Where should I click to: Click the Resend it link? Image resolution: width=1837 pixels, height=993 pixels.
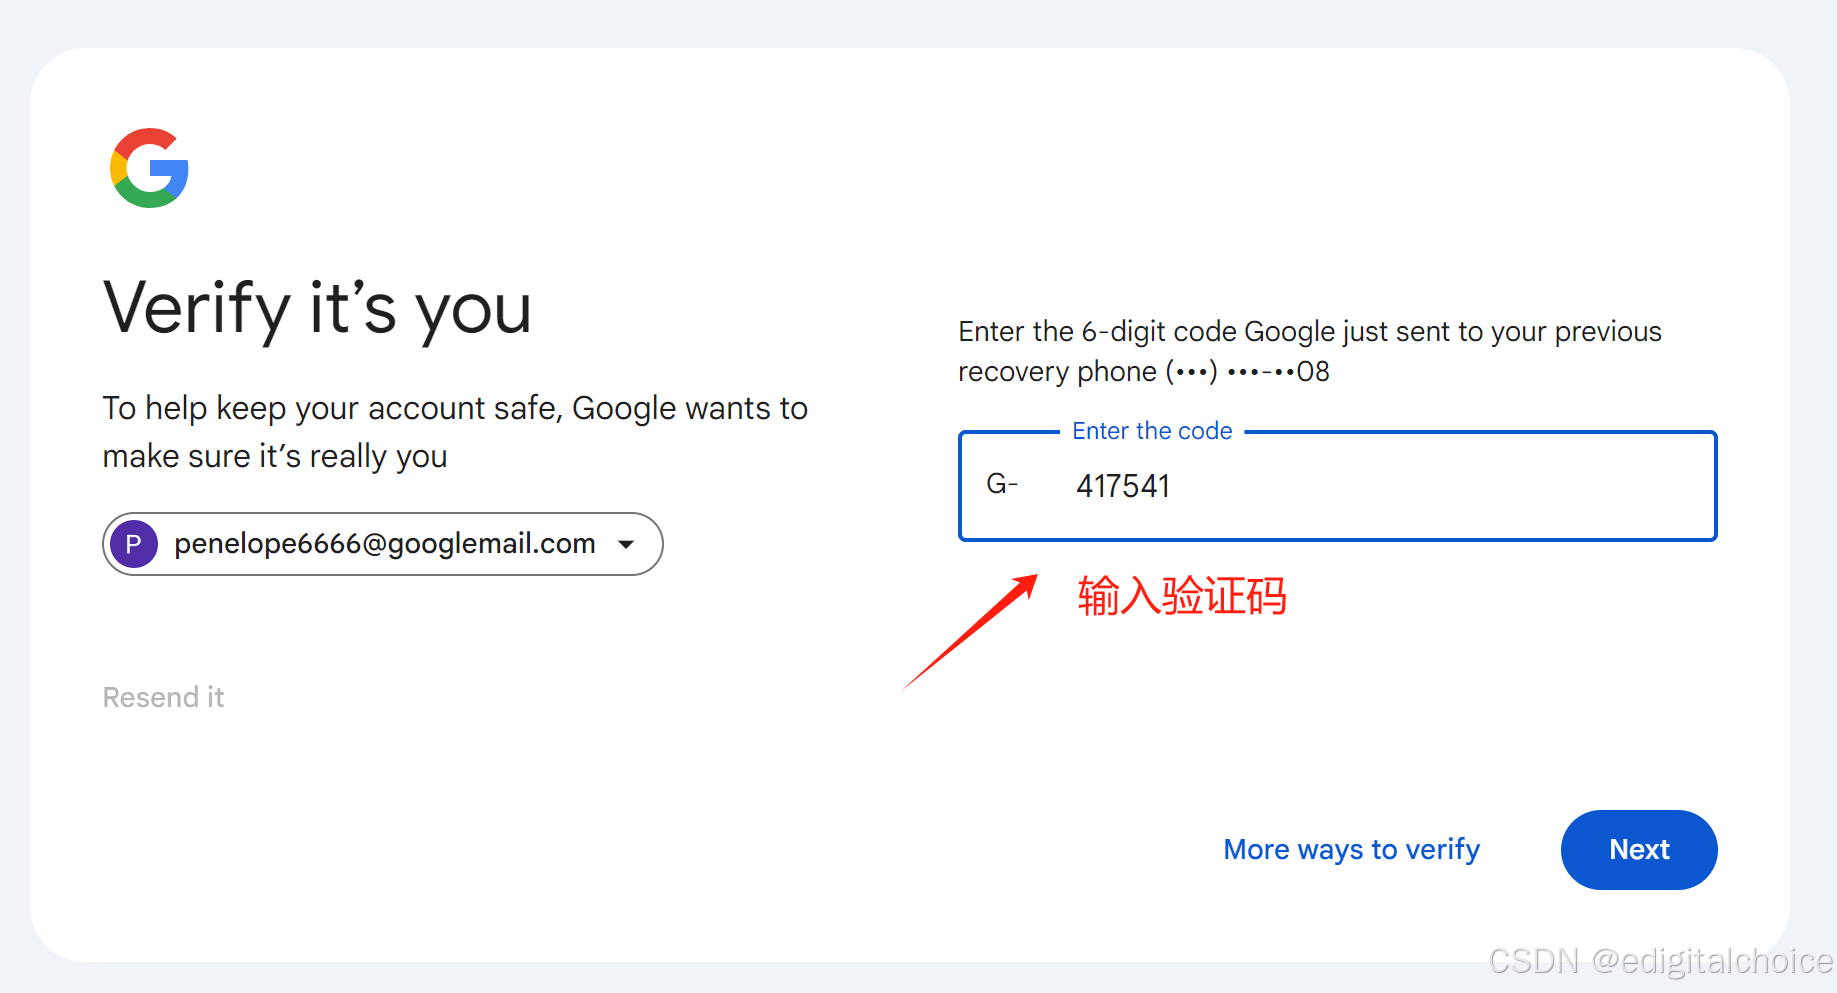pos(163,697)
